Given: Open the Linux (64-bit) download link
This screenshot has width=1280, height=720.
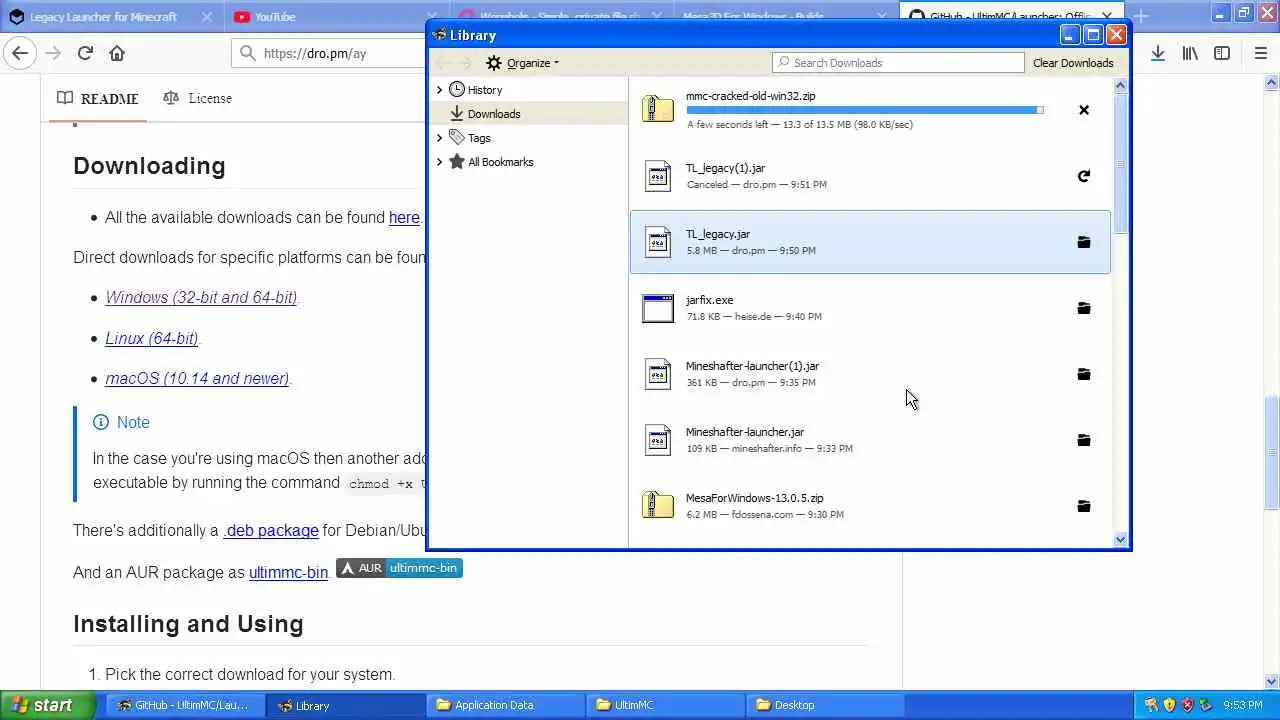Looking at the screenshot, I should point(152,338).
